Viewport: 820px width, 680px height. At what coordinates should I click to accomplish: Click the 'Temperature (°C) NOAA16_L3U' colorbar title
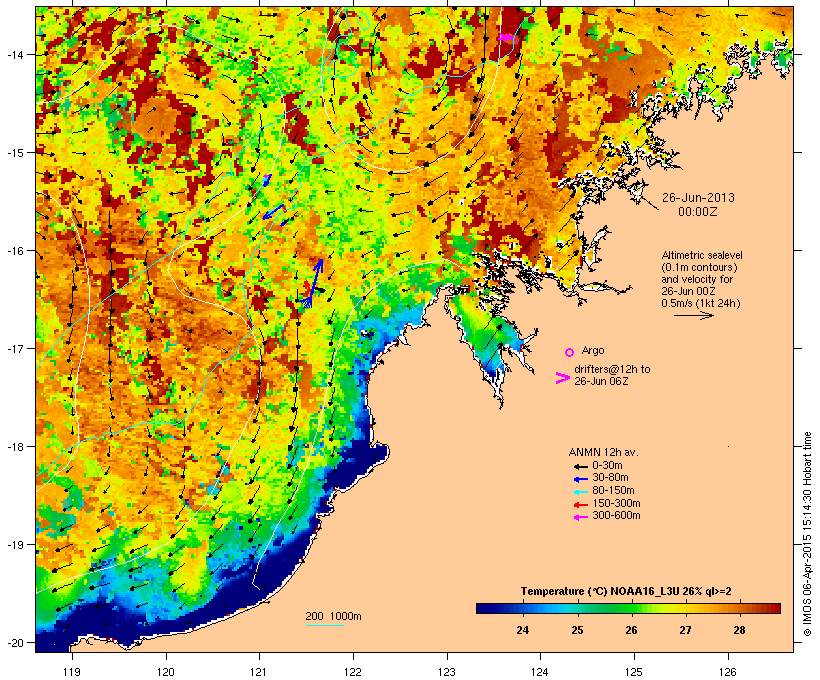[601, 591]
